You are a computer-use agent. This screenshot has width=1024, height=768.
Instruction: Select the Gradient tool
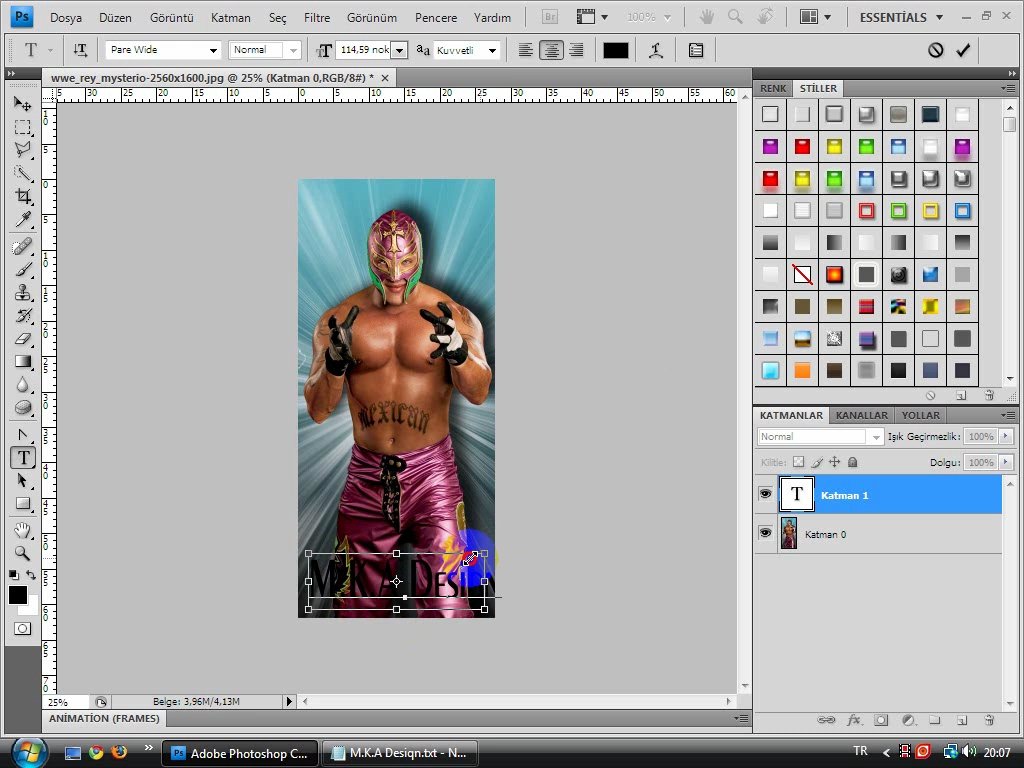[x=22, y=361]
